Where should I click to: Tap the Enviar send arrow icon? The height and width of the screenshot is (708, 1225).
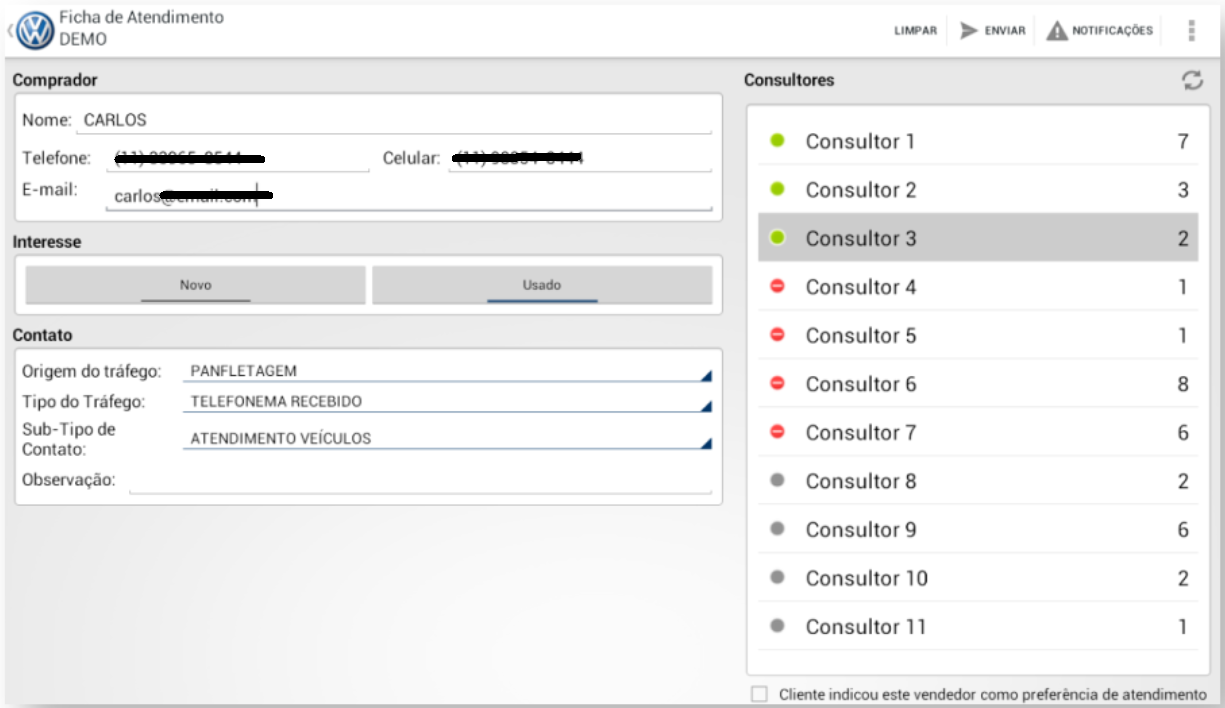tap(968, 31)
